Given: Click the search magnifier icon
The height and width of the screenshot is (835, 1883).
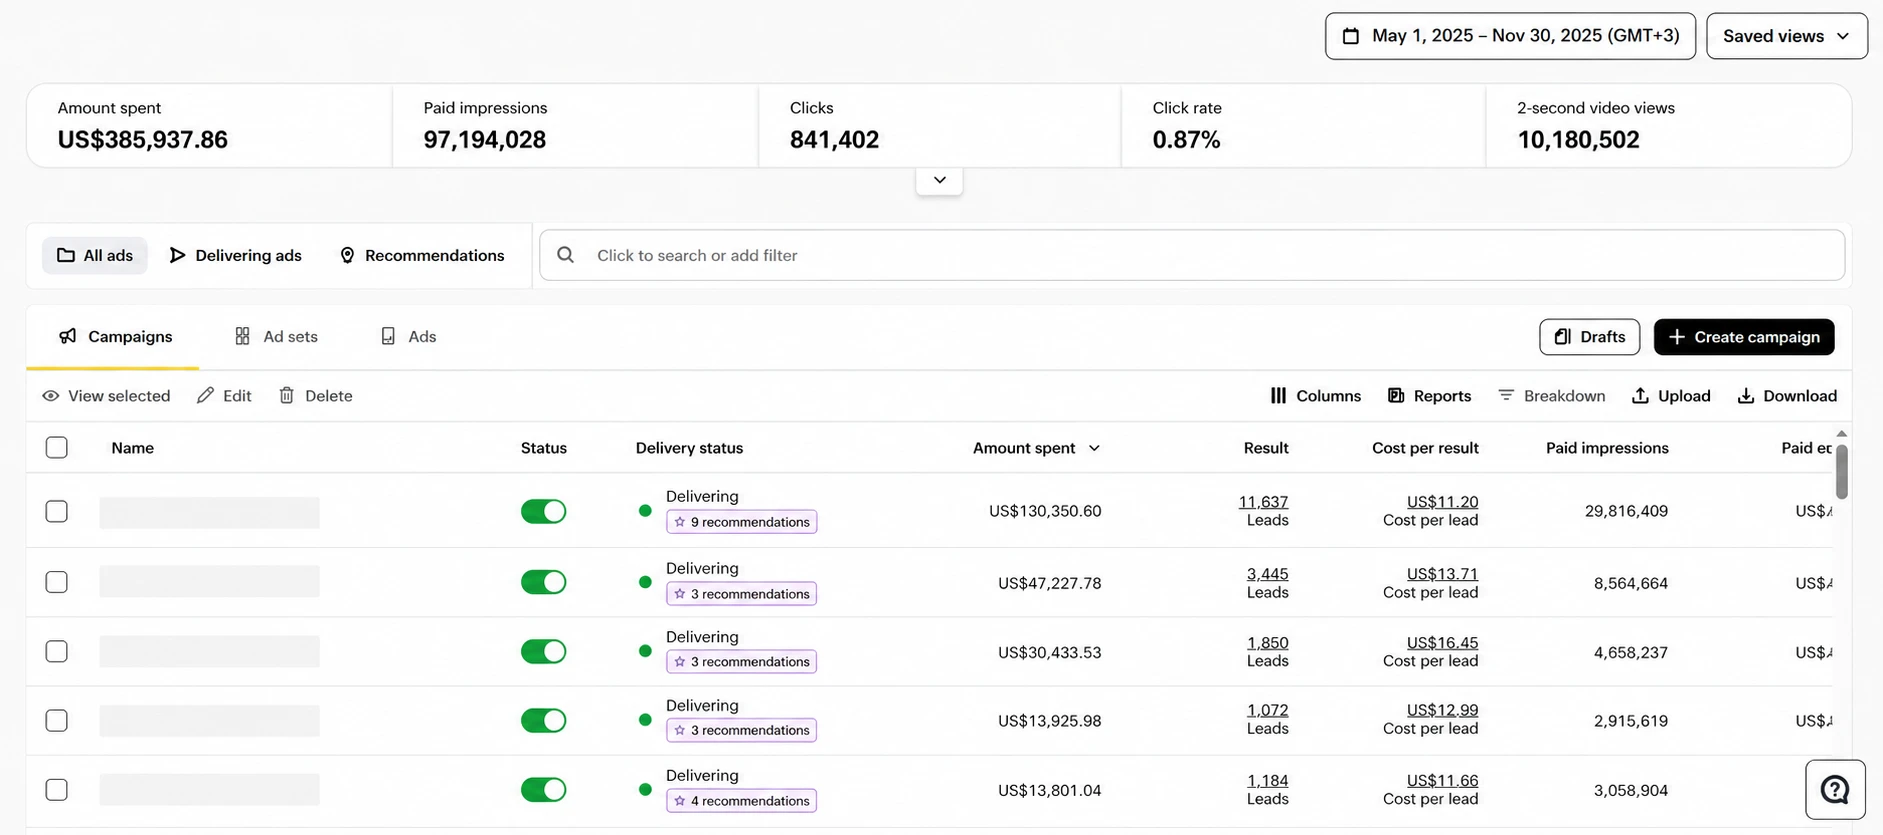Looking at the screenshot, I should tap(565, 255).
